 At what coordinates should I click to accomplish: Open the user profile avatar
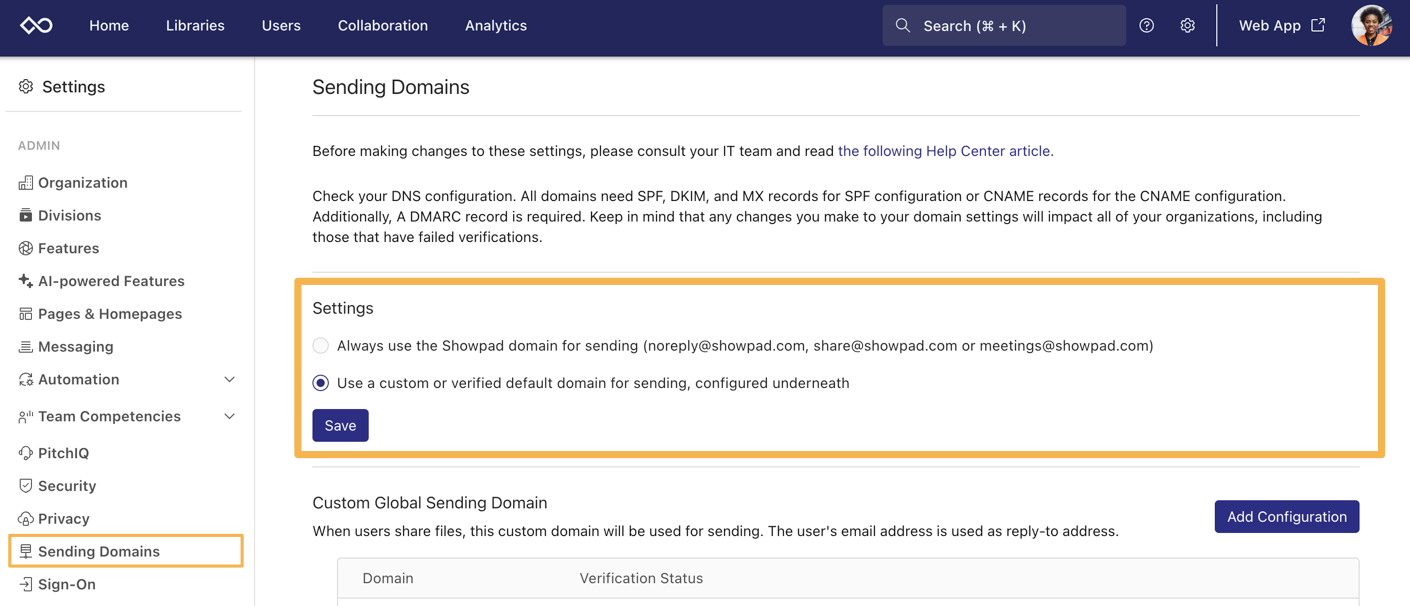tap(1371, 26)
